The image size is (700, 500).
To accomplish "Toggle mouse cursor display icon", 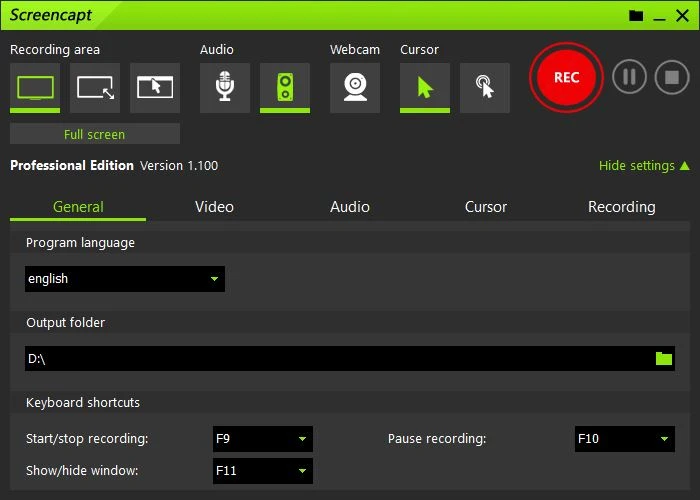I will 425,87.
